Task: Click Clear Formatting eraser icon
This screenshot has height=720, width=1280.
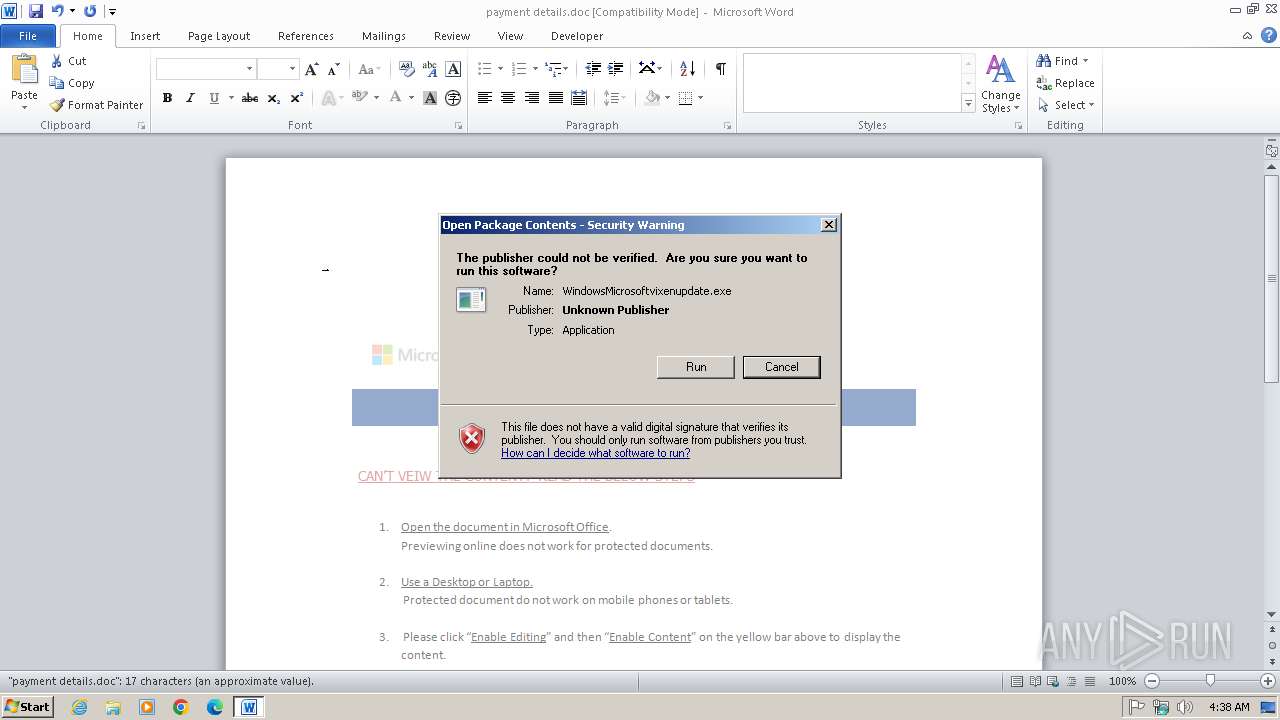Action: [406, 69]
